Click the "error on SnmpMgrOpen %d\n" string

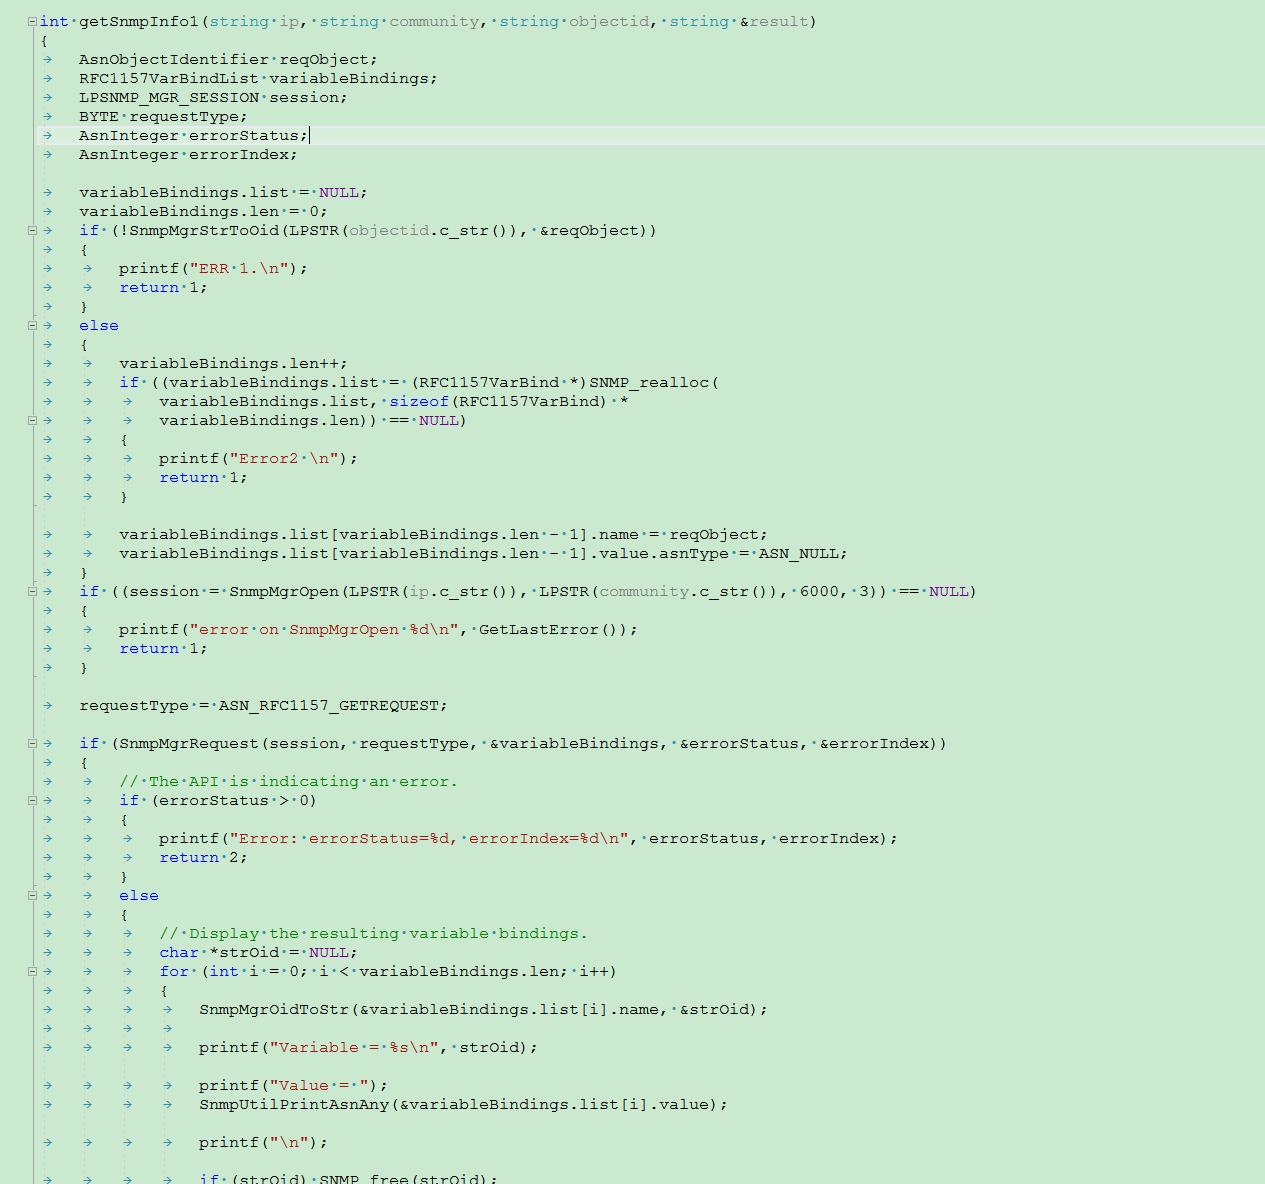point(324,629)
